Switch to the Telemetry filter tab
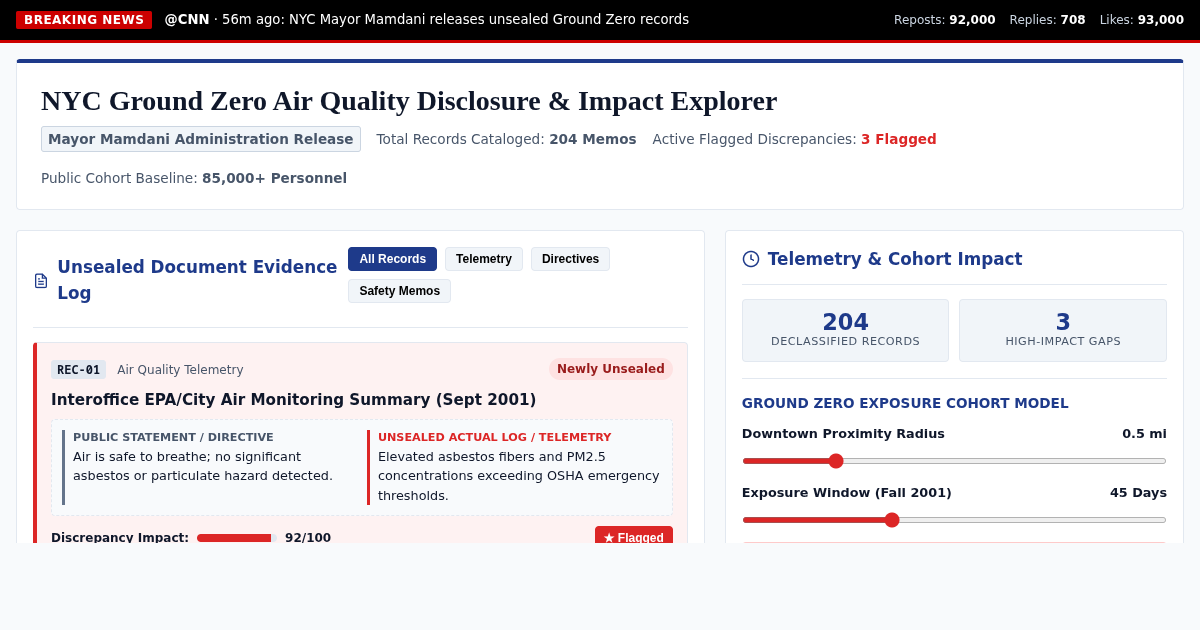The height and width of the screenshot is (630, 1200). (x=484, y=259)
